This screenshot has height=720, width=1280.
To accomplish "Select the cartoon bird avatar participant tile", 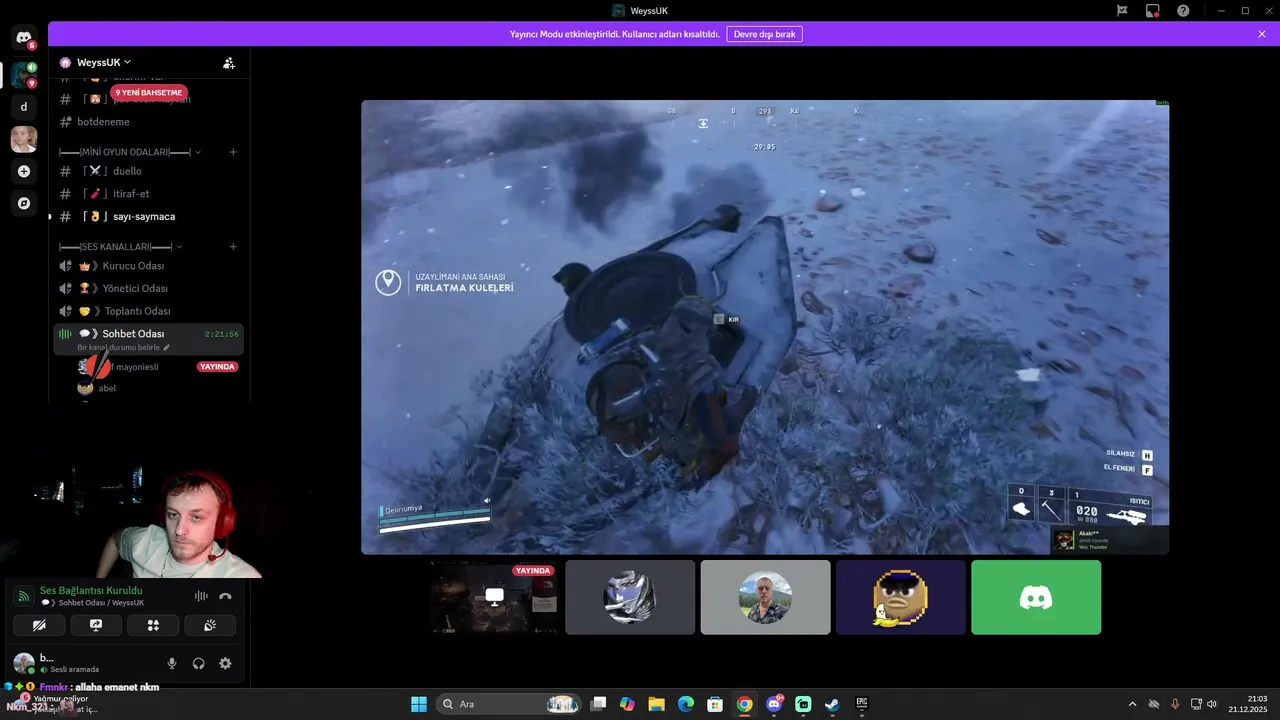I will 901,597.
